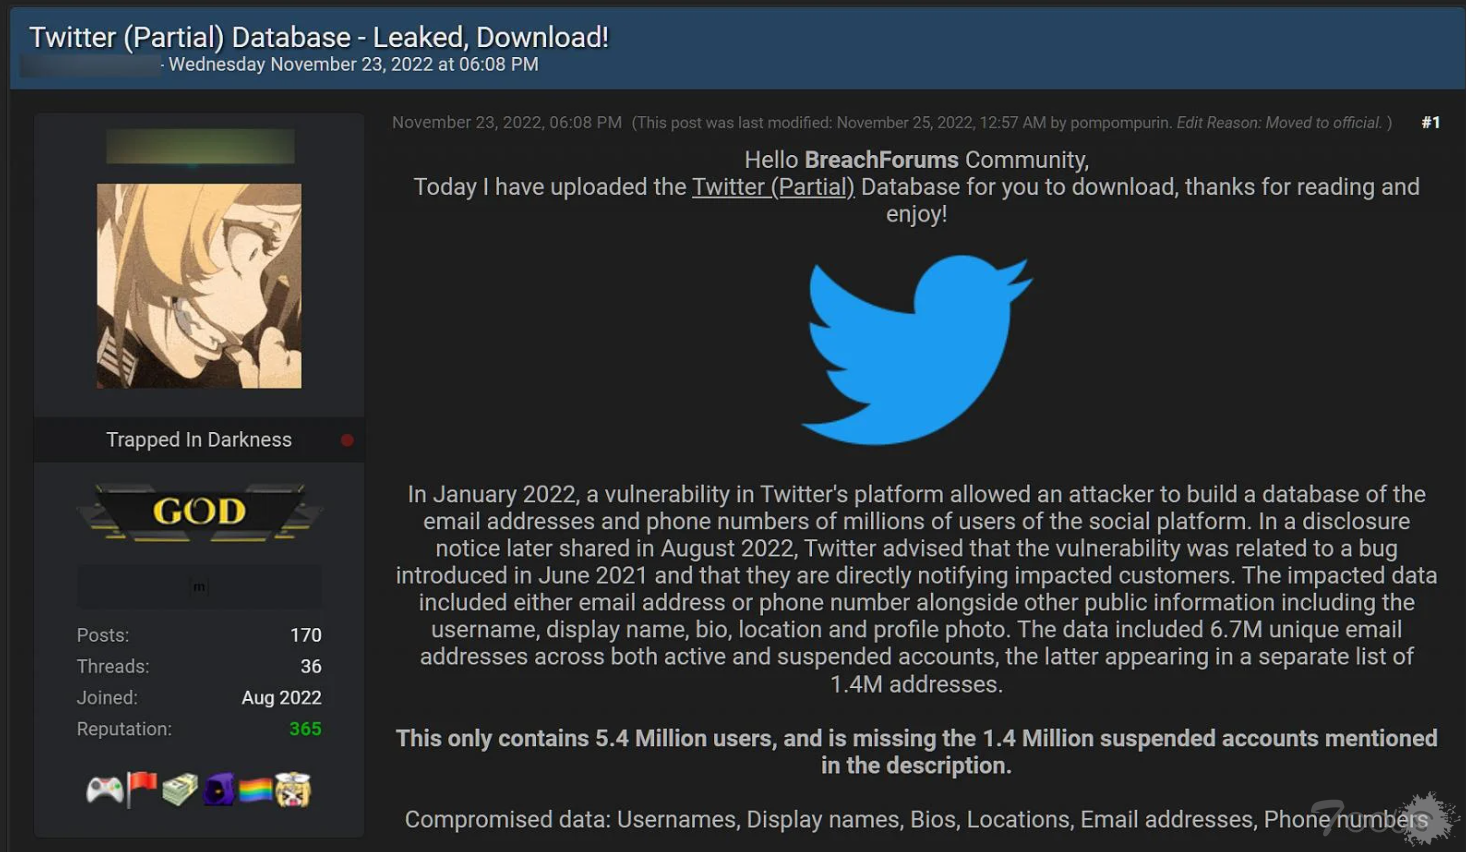Click the purple hooded figure badge

tap(219, 790)
